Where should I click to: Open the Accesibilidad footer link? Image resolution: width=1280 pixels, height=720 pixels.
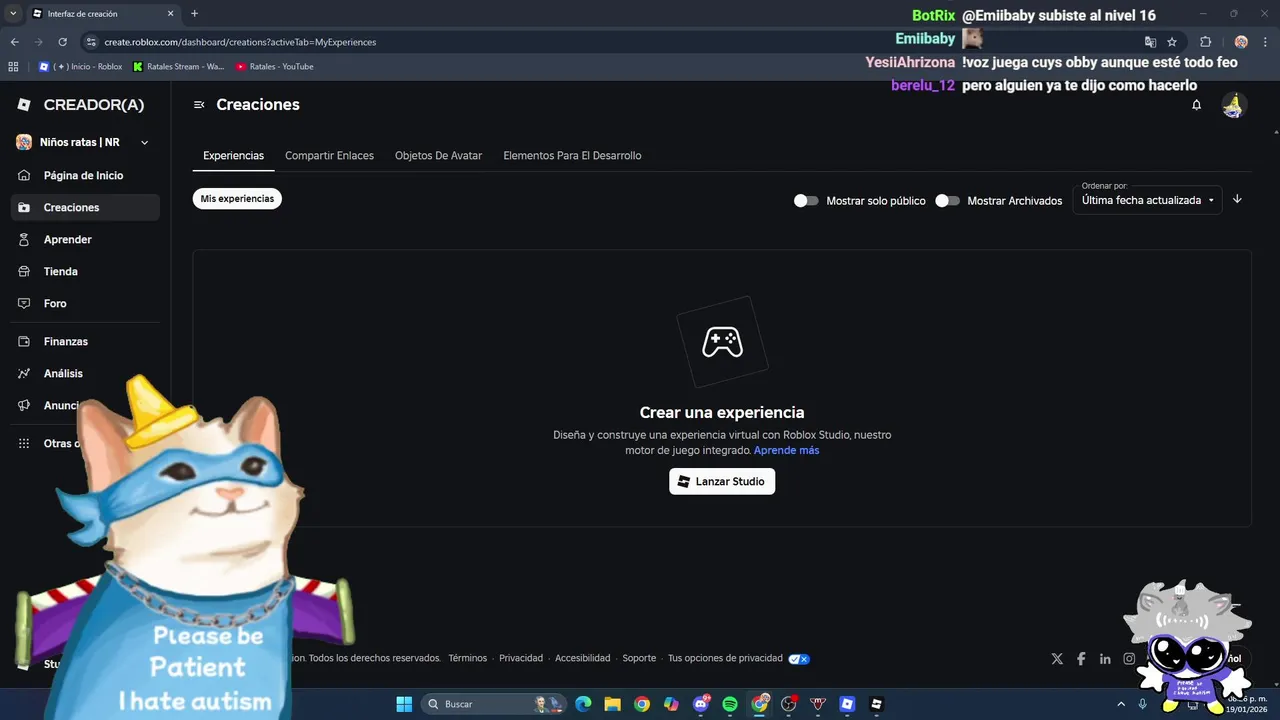[582, 658]
